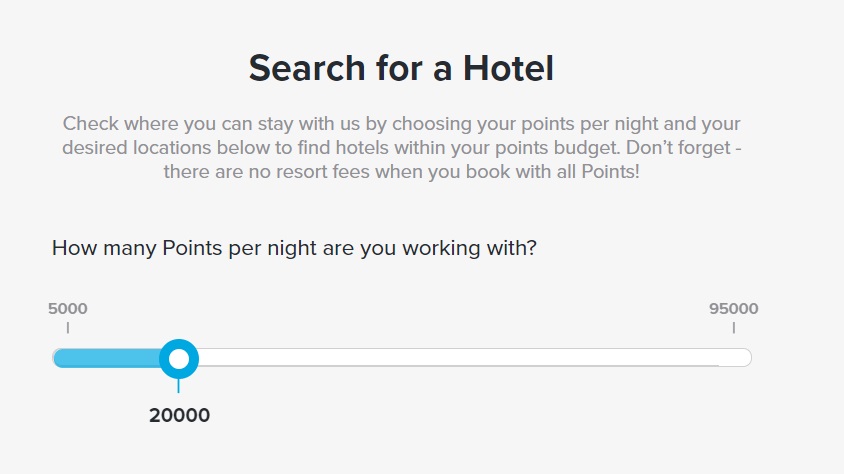Click the blue circular slider handle

coord(179,357)
